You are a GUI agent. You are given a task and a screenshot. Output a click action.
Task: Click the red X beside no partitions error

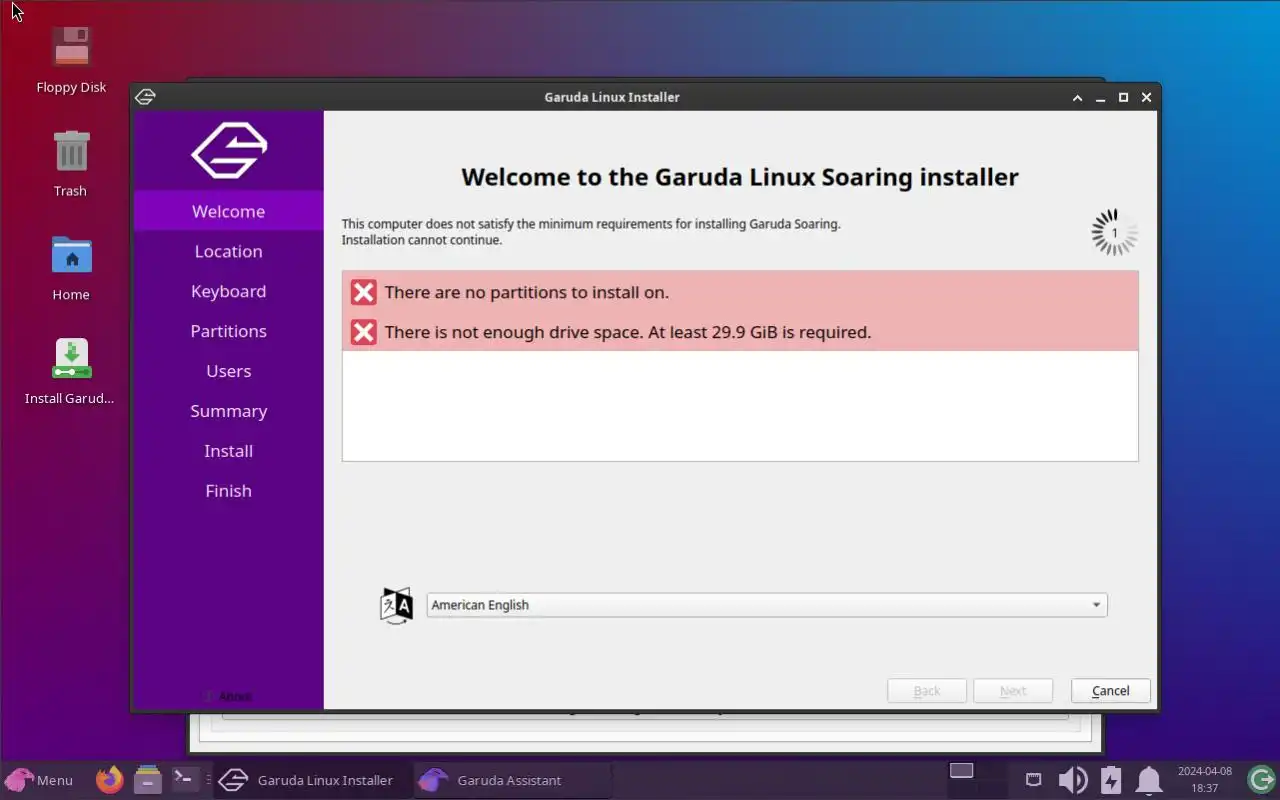364,292
